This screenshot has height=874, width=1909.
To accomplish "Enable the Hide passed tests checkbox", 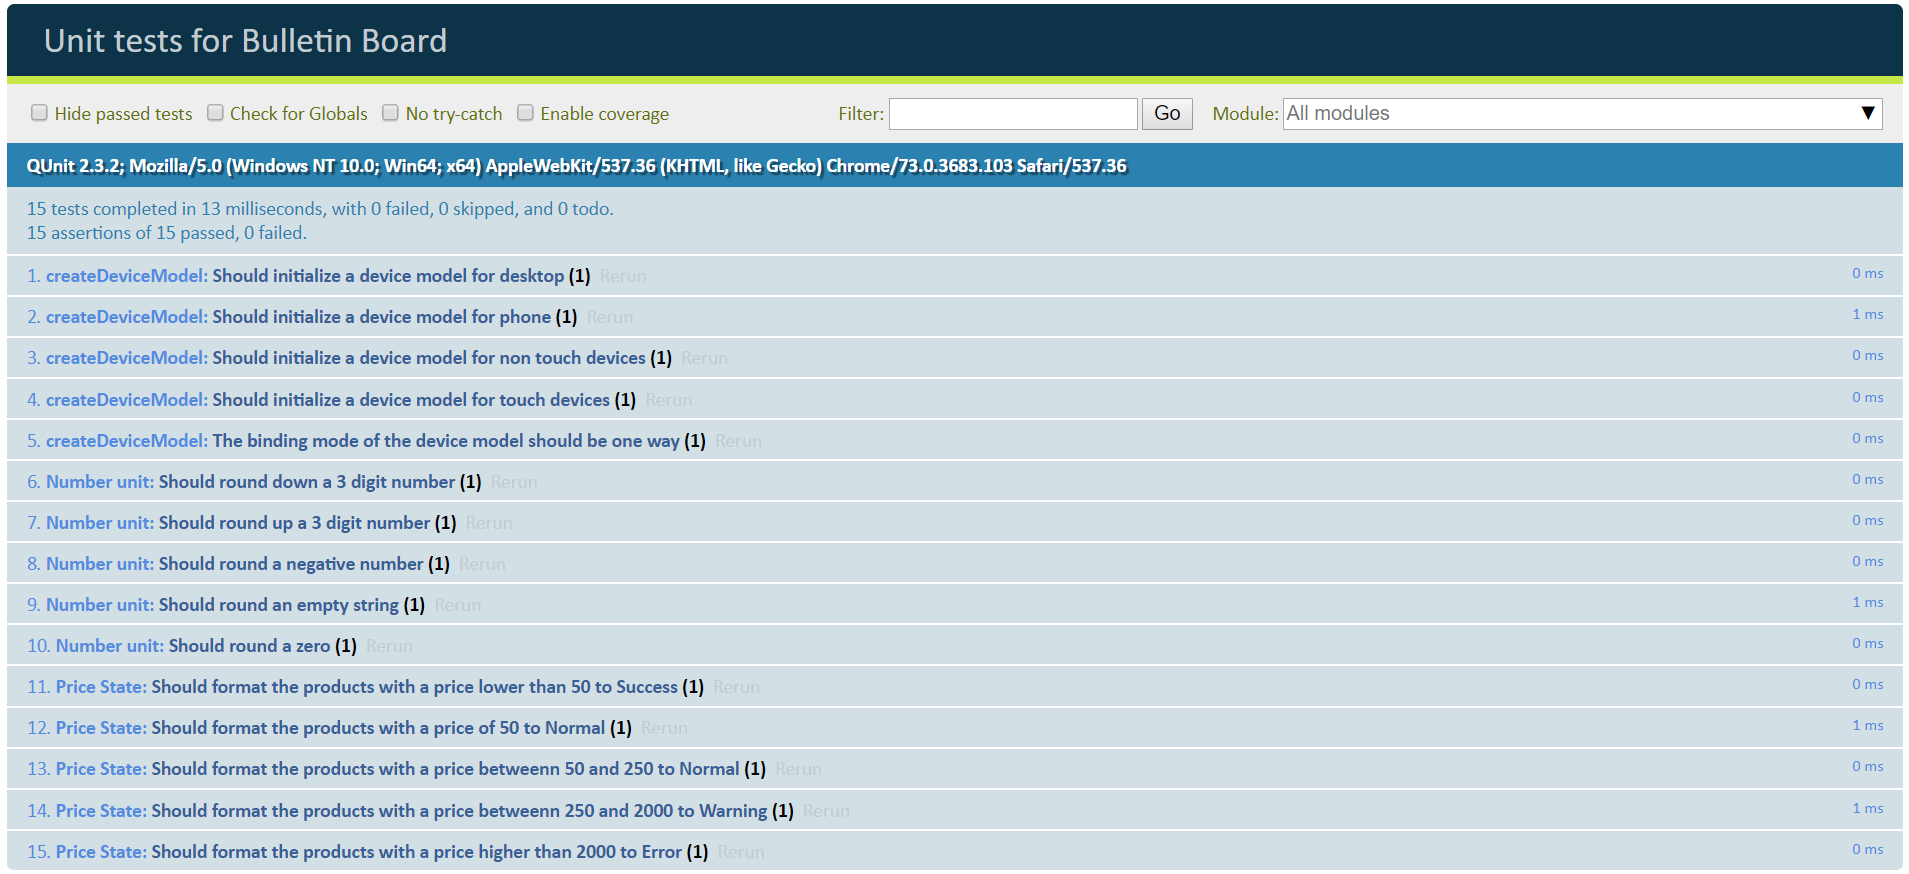I will pos(39,113).
